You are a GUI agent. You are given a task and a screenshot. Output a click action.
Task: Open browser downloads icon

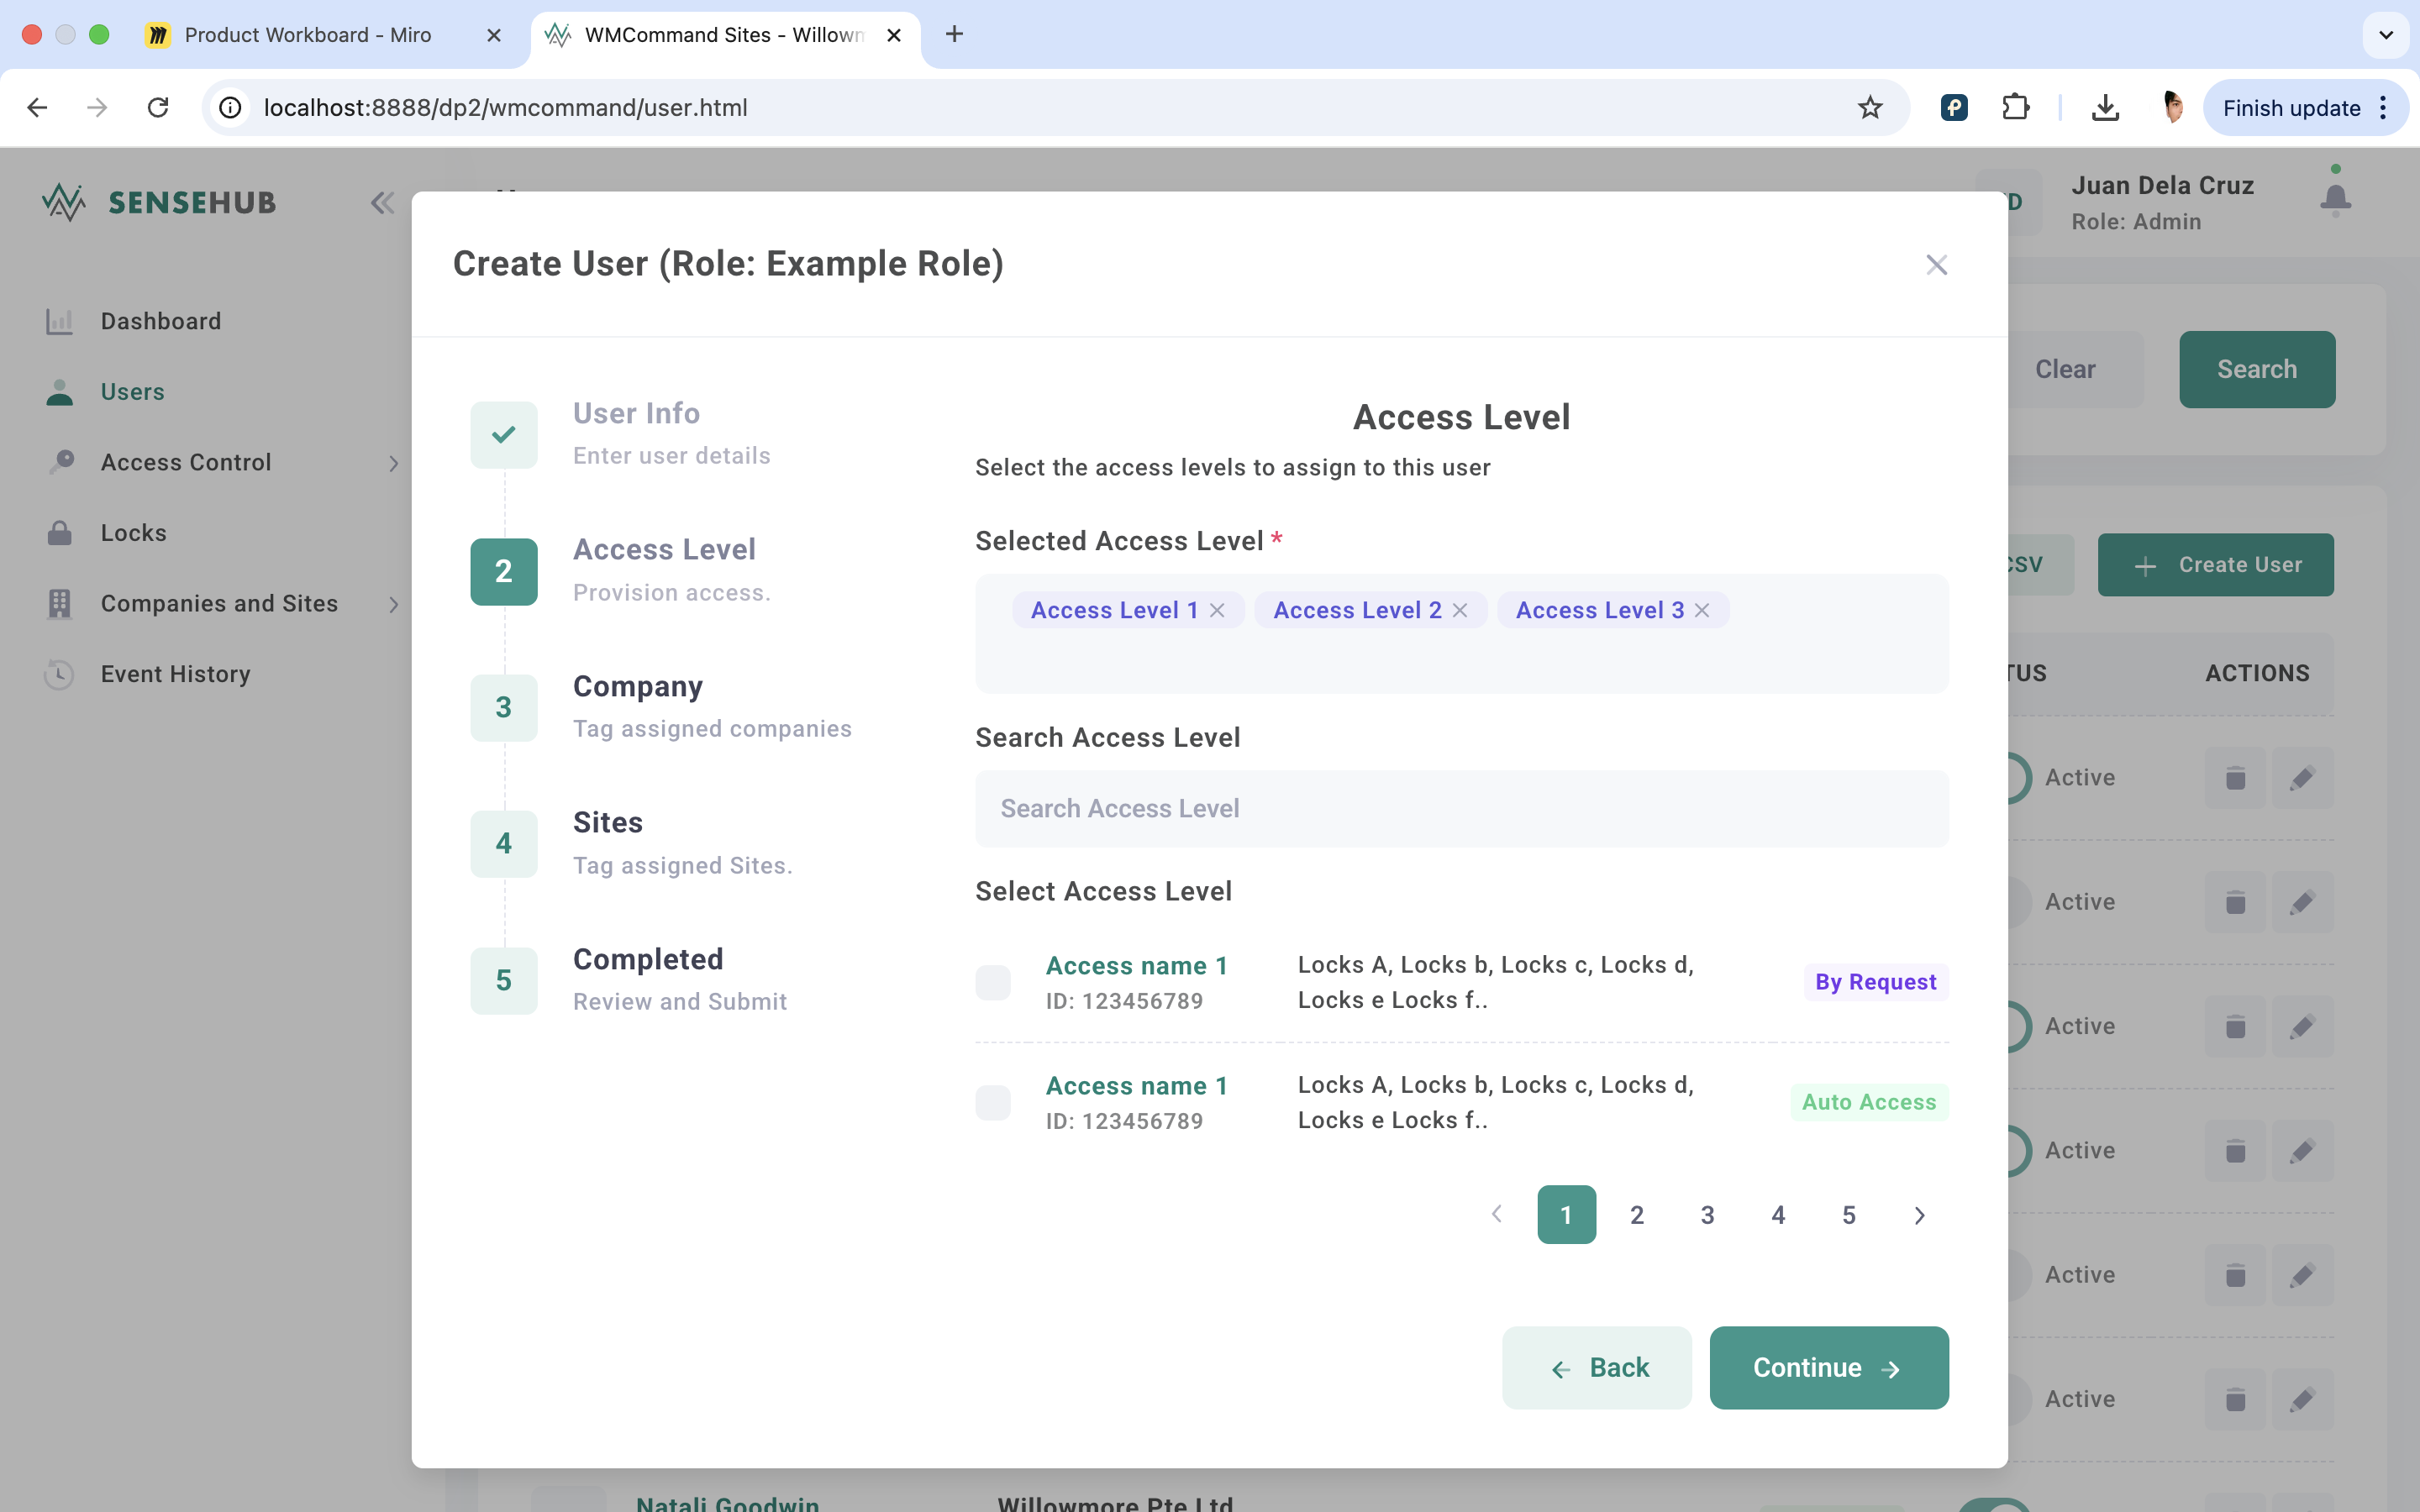2105,107
